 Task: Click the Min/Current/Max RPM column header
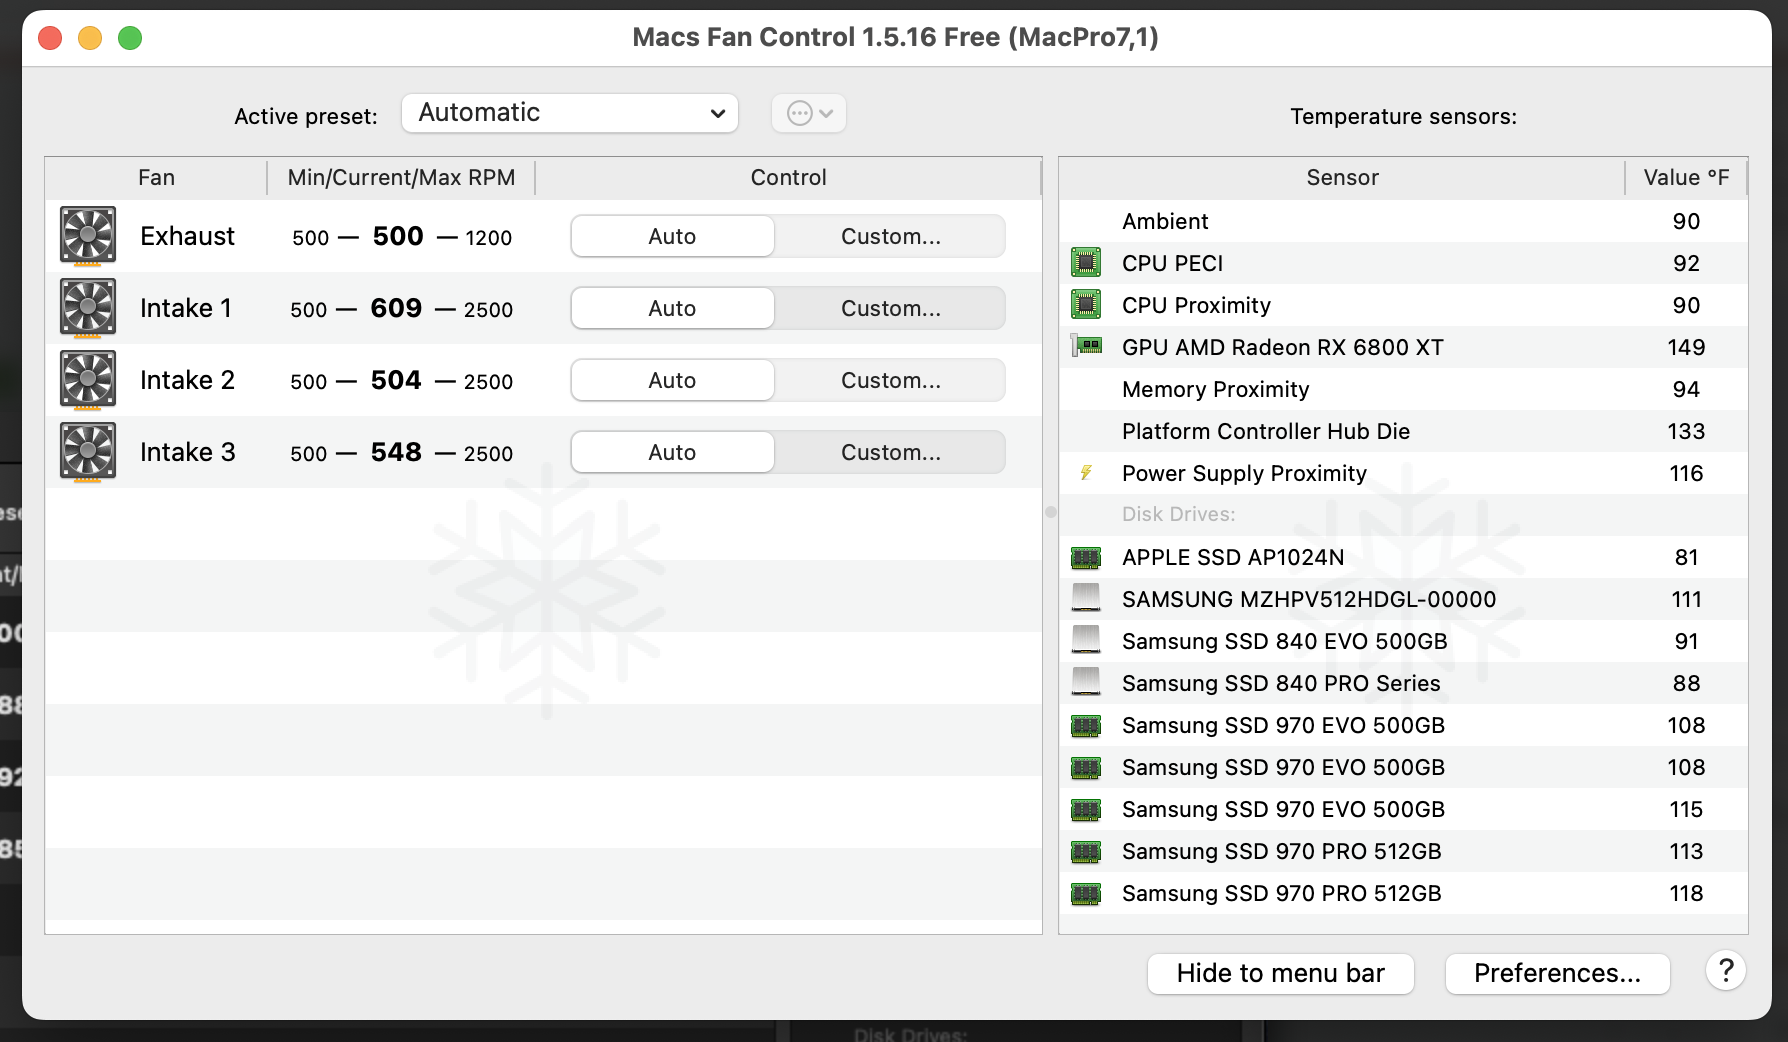pos(401,177)
